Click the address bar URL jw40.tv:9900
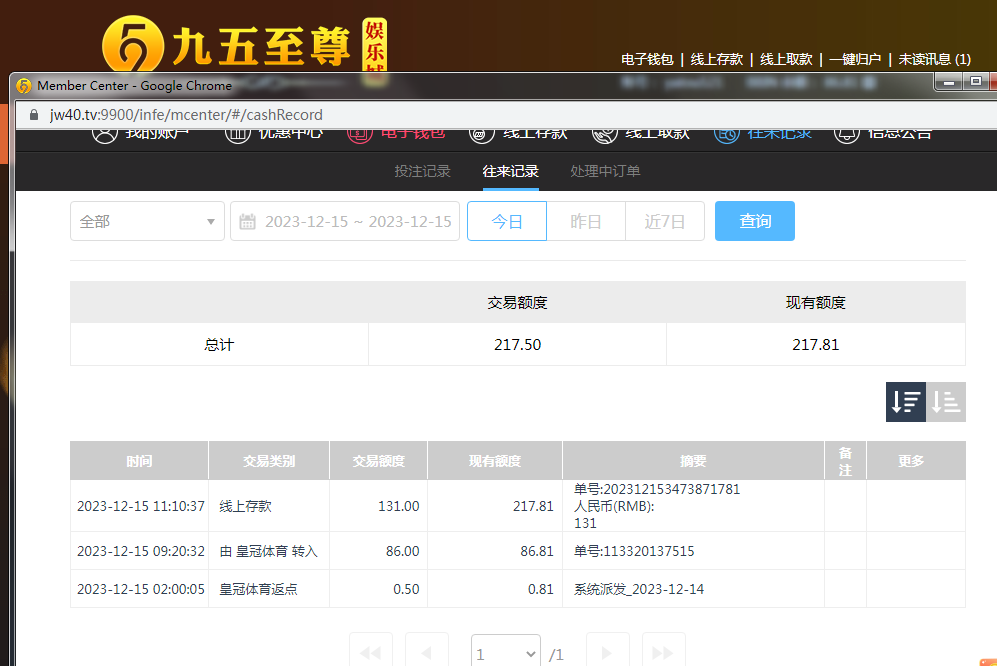 [186, 114]
